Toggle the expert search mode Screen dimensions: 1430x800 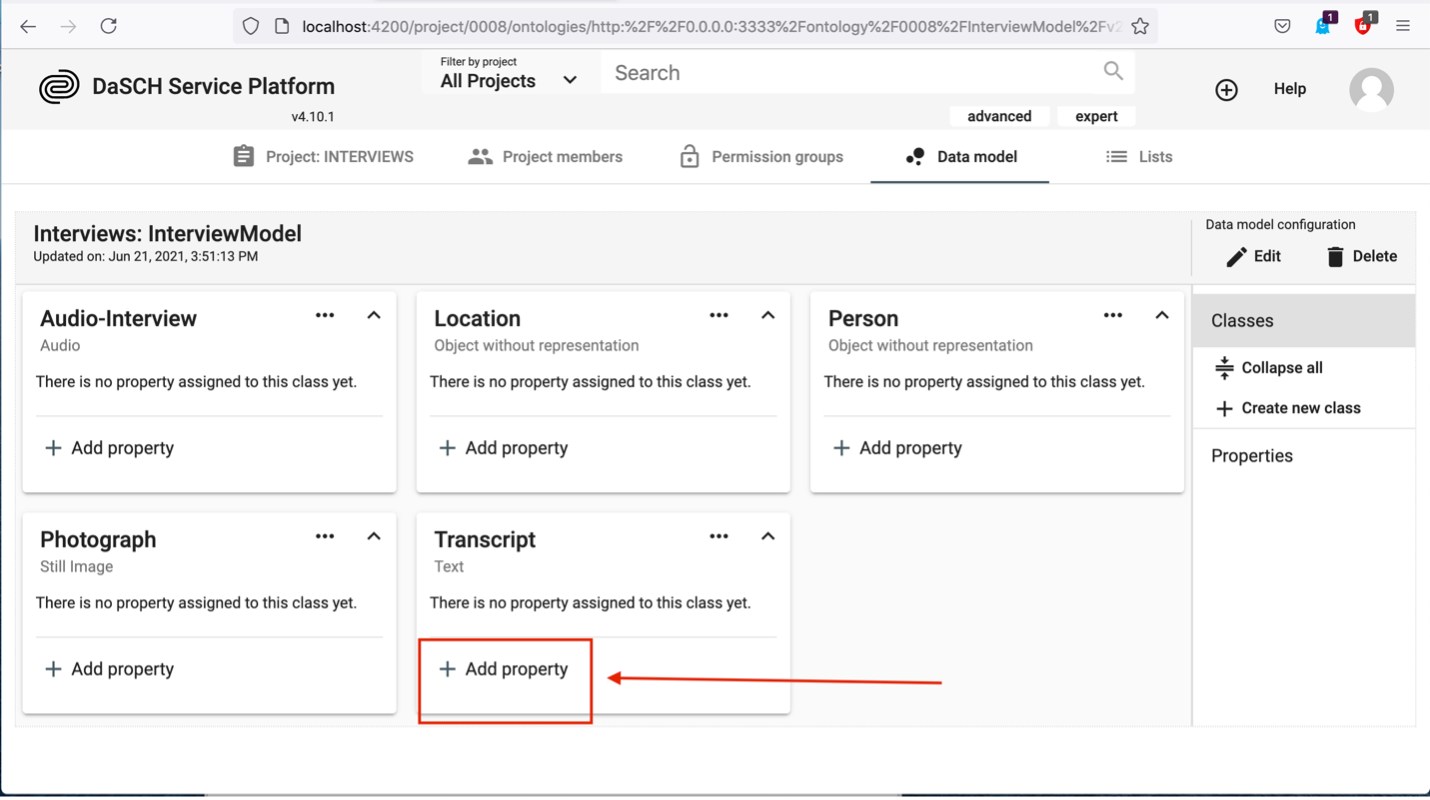pyautogui.click(x=1096, y=115)
